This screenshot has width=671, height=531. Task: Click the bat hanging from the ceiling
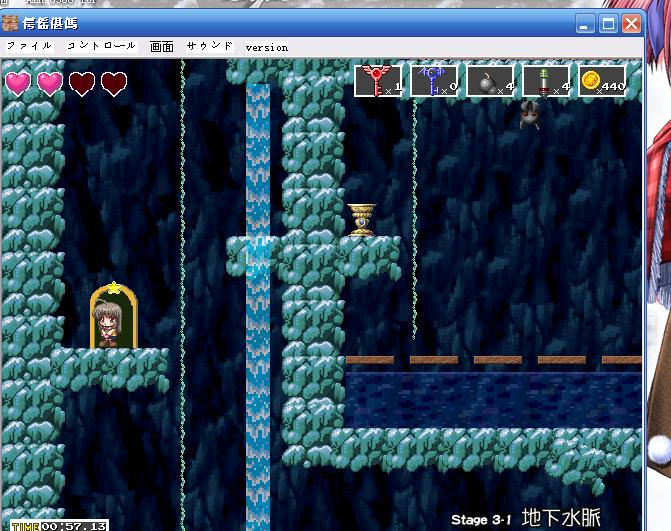(530, 115)
